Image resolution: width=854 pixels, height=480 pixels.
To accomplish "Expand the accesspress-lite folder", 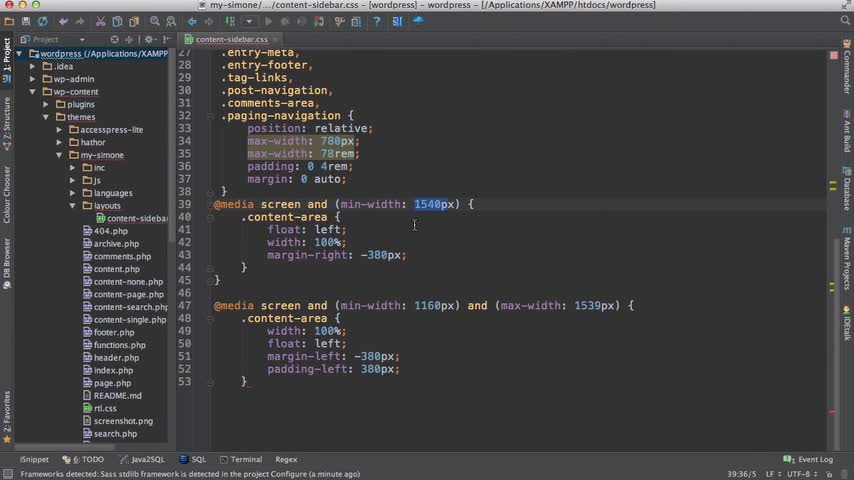I will [x=59, y=130].
